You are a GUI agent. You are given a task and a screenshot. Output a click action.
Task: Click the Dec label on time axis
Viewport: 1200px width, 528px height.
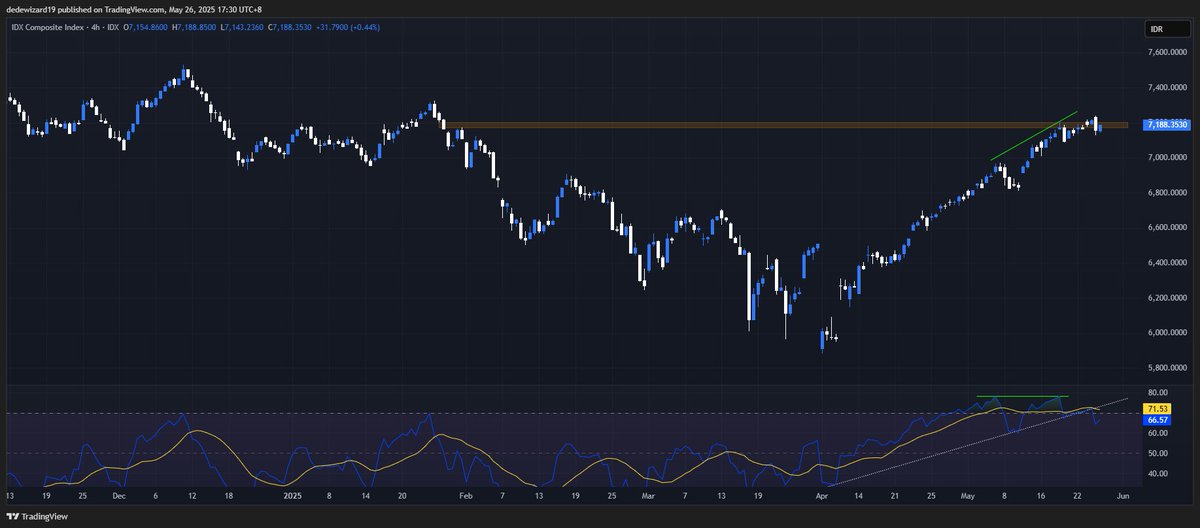(x=119, y=495)
